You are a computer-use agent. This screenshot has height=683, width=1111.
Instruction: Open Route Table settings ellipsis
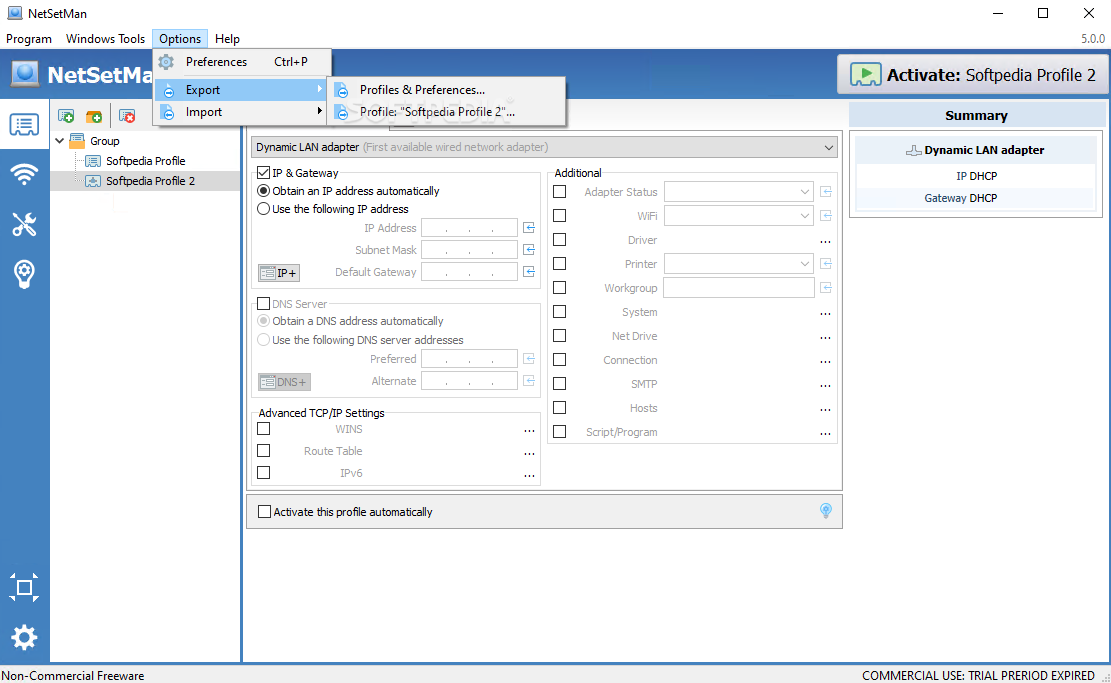click(x=529, y=453)
